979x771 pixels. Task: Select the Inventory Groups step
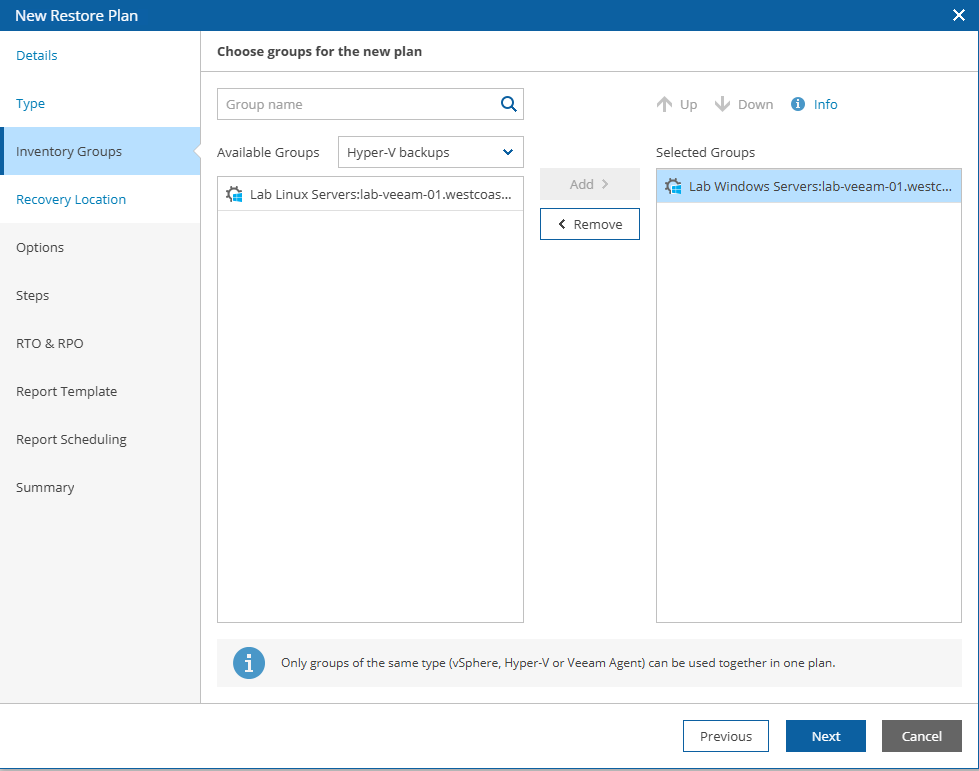pos(69,151)
